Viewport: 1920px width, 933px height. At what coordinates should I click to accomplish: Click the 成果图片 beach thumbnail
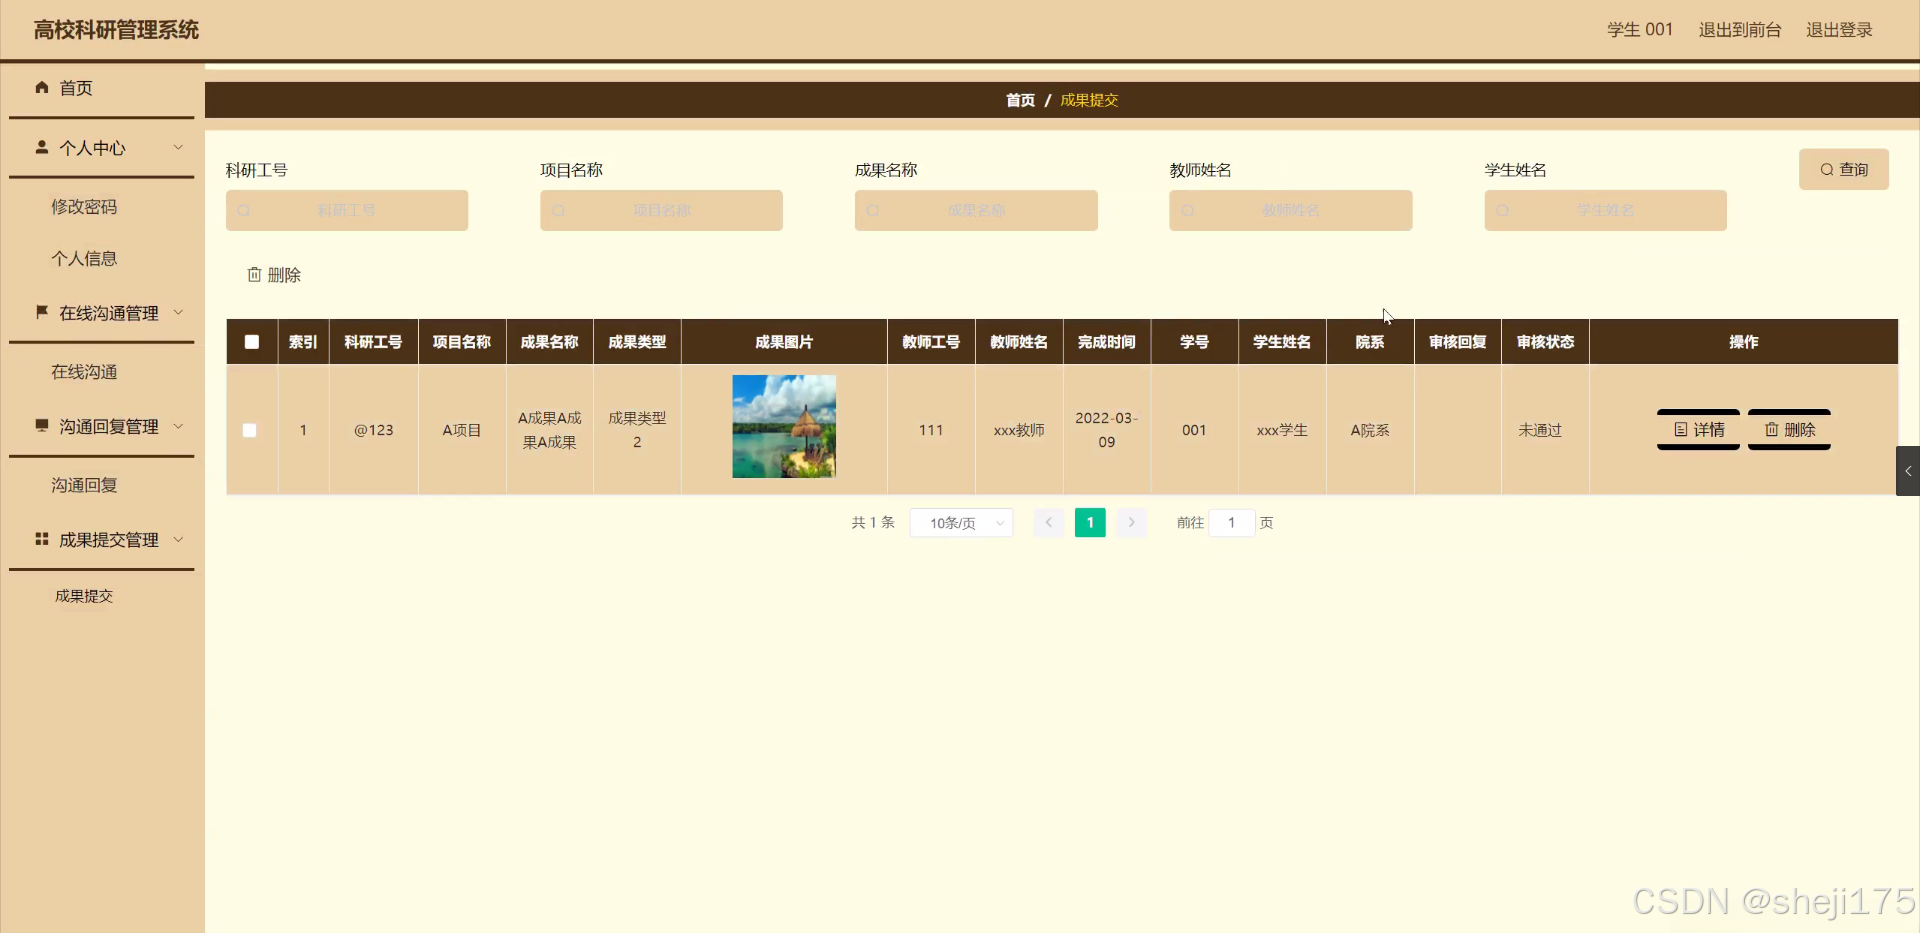point(783,427)
